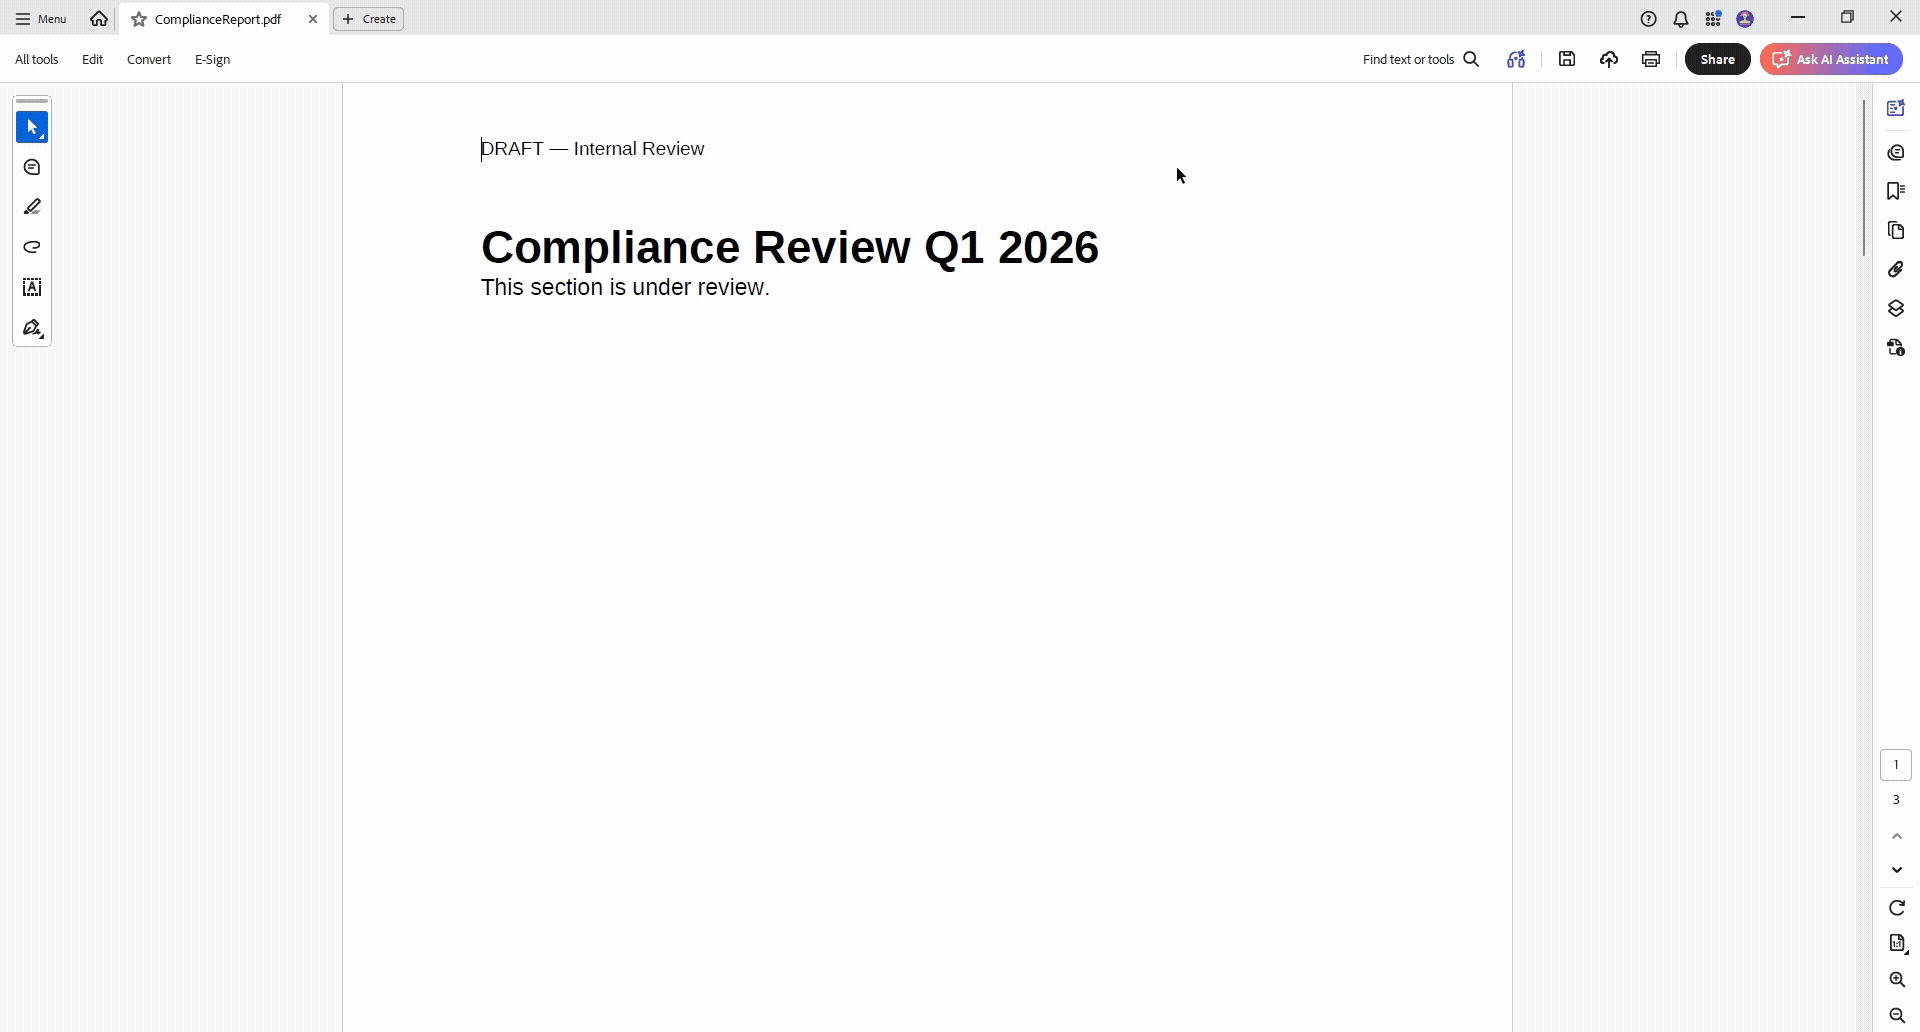Launch the Ask AI Assistant
1920x1032 pixels.
[x=1831, y=59]
